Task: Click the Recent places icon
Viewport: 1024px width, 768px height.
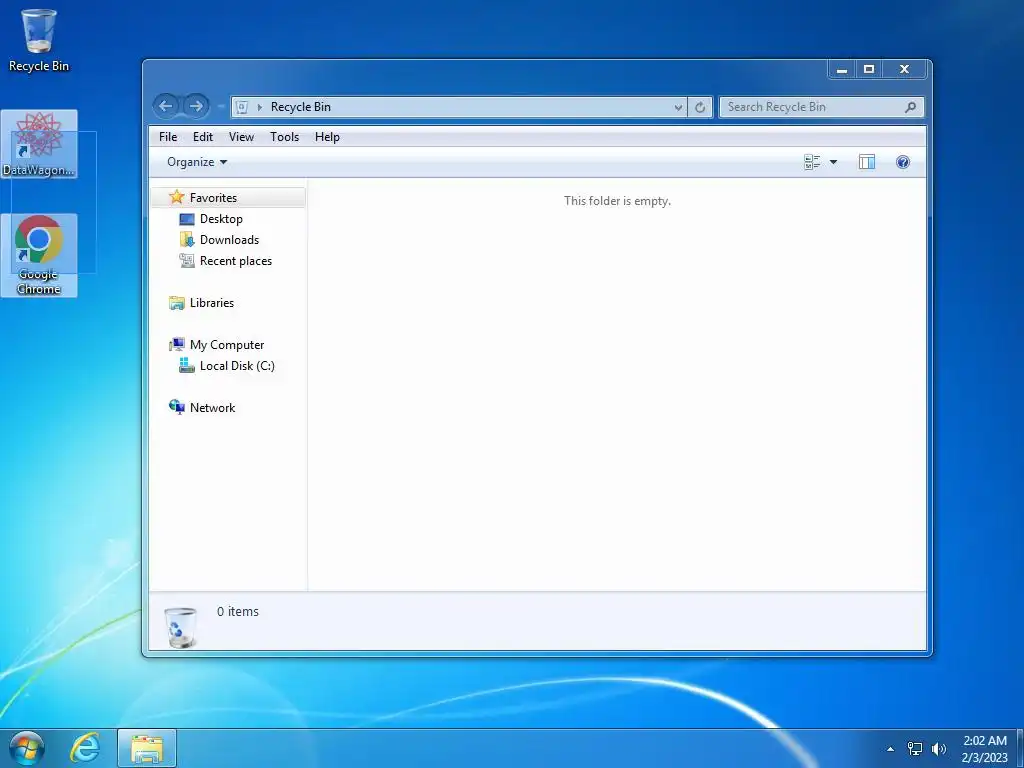Action: click(187, 261)
